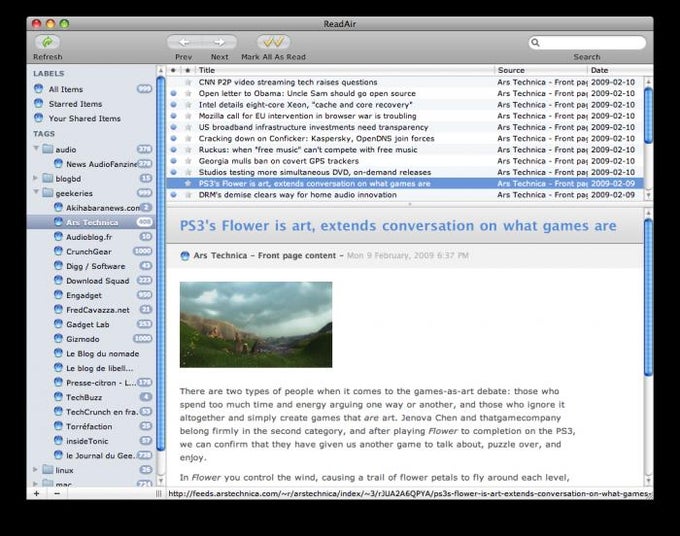Viewport: 680px width, 536px height.
Task: Collapse the geekeries tag folder
Action: pos(36,193)
